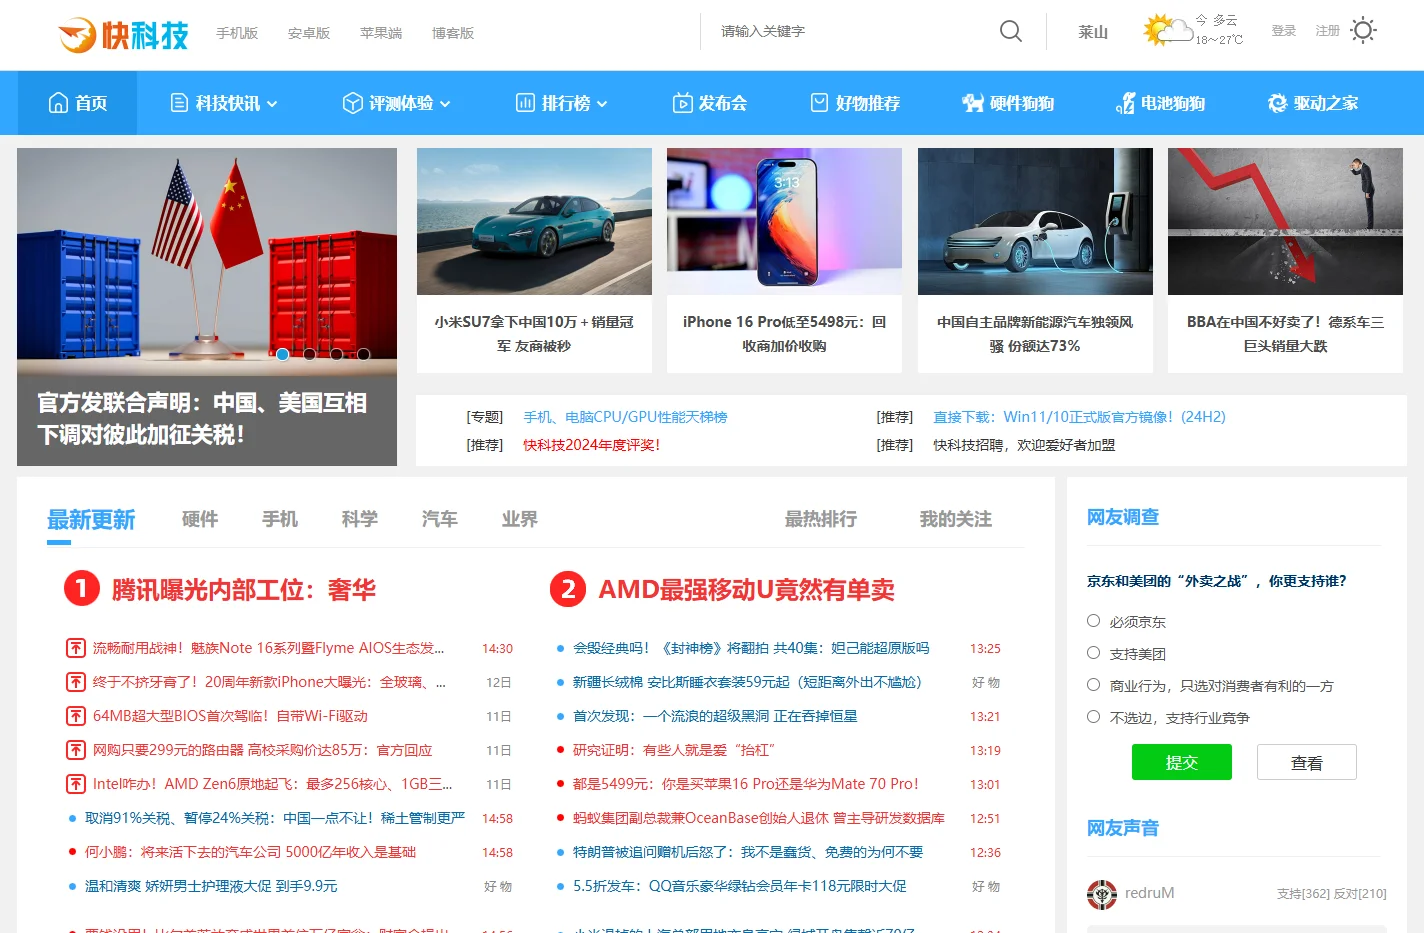Open the weather forecast icon

point(1168,30)
